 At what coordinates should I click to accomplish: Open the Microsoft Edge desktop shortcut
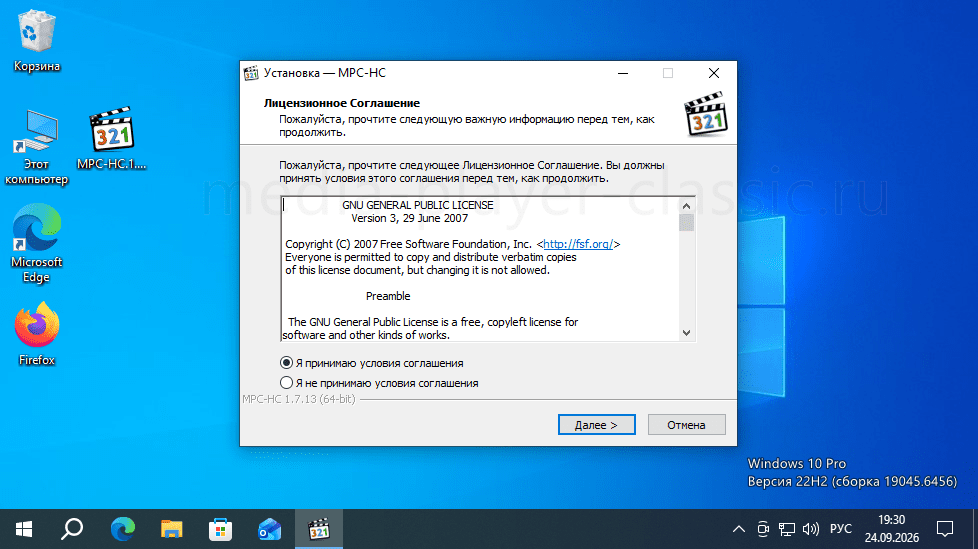tap(37, 244)
